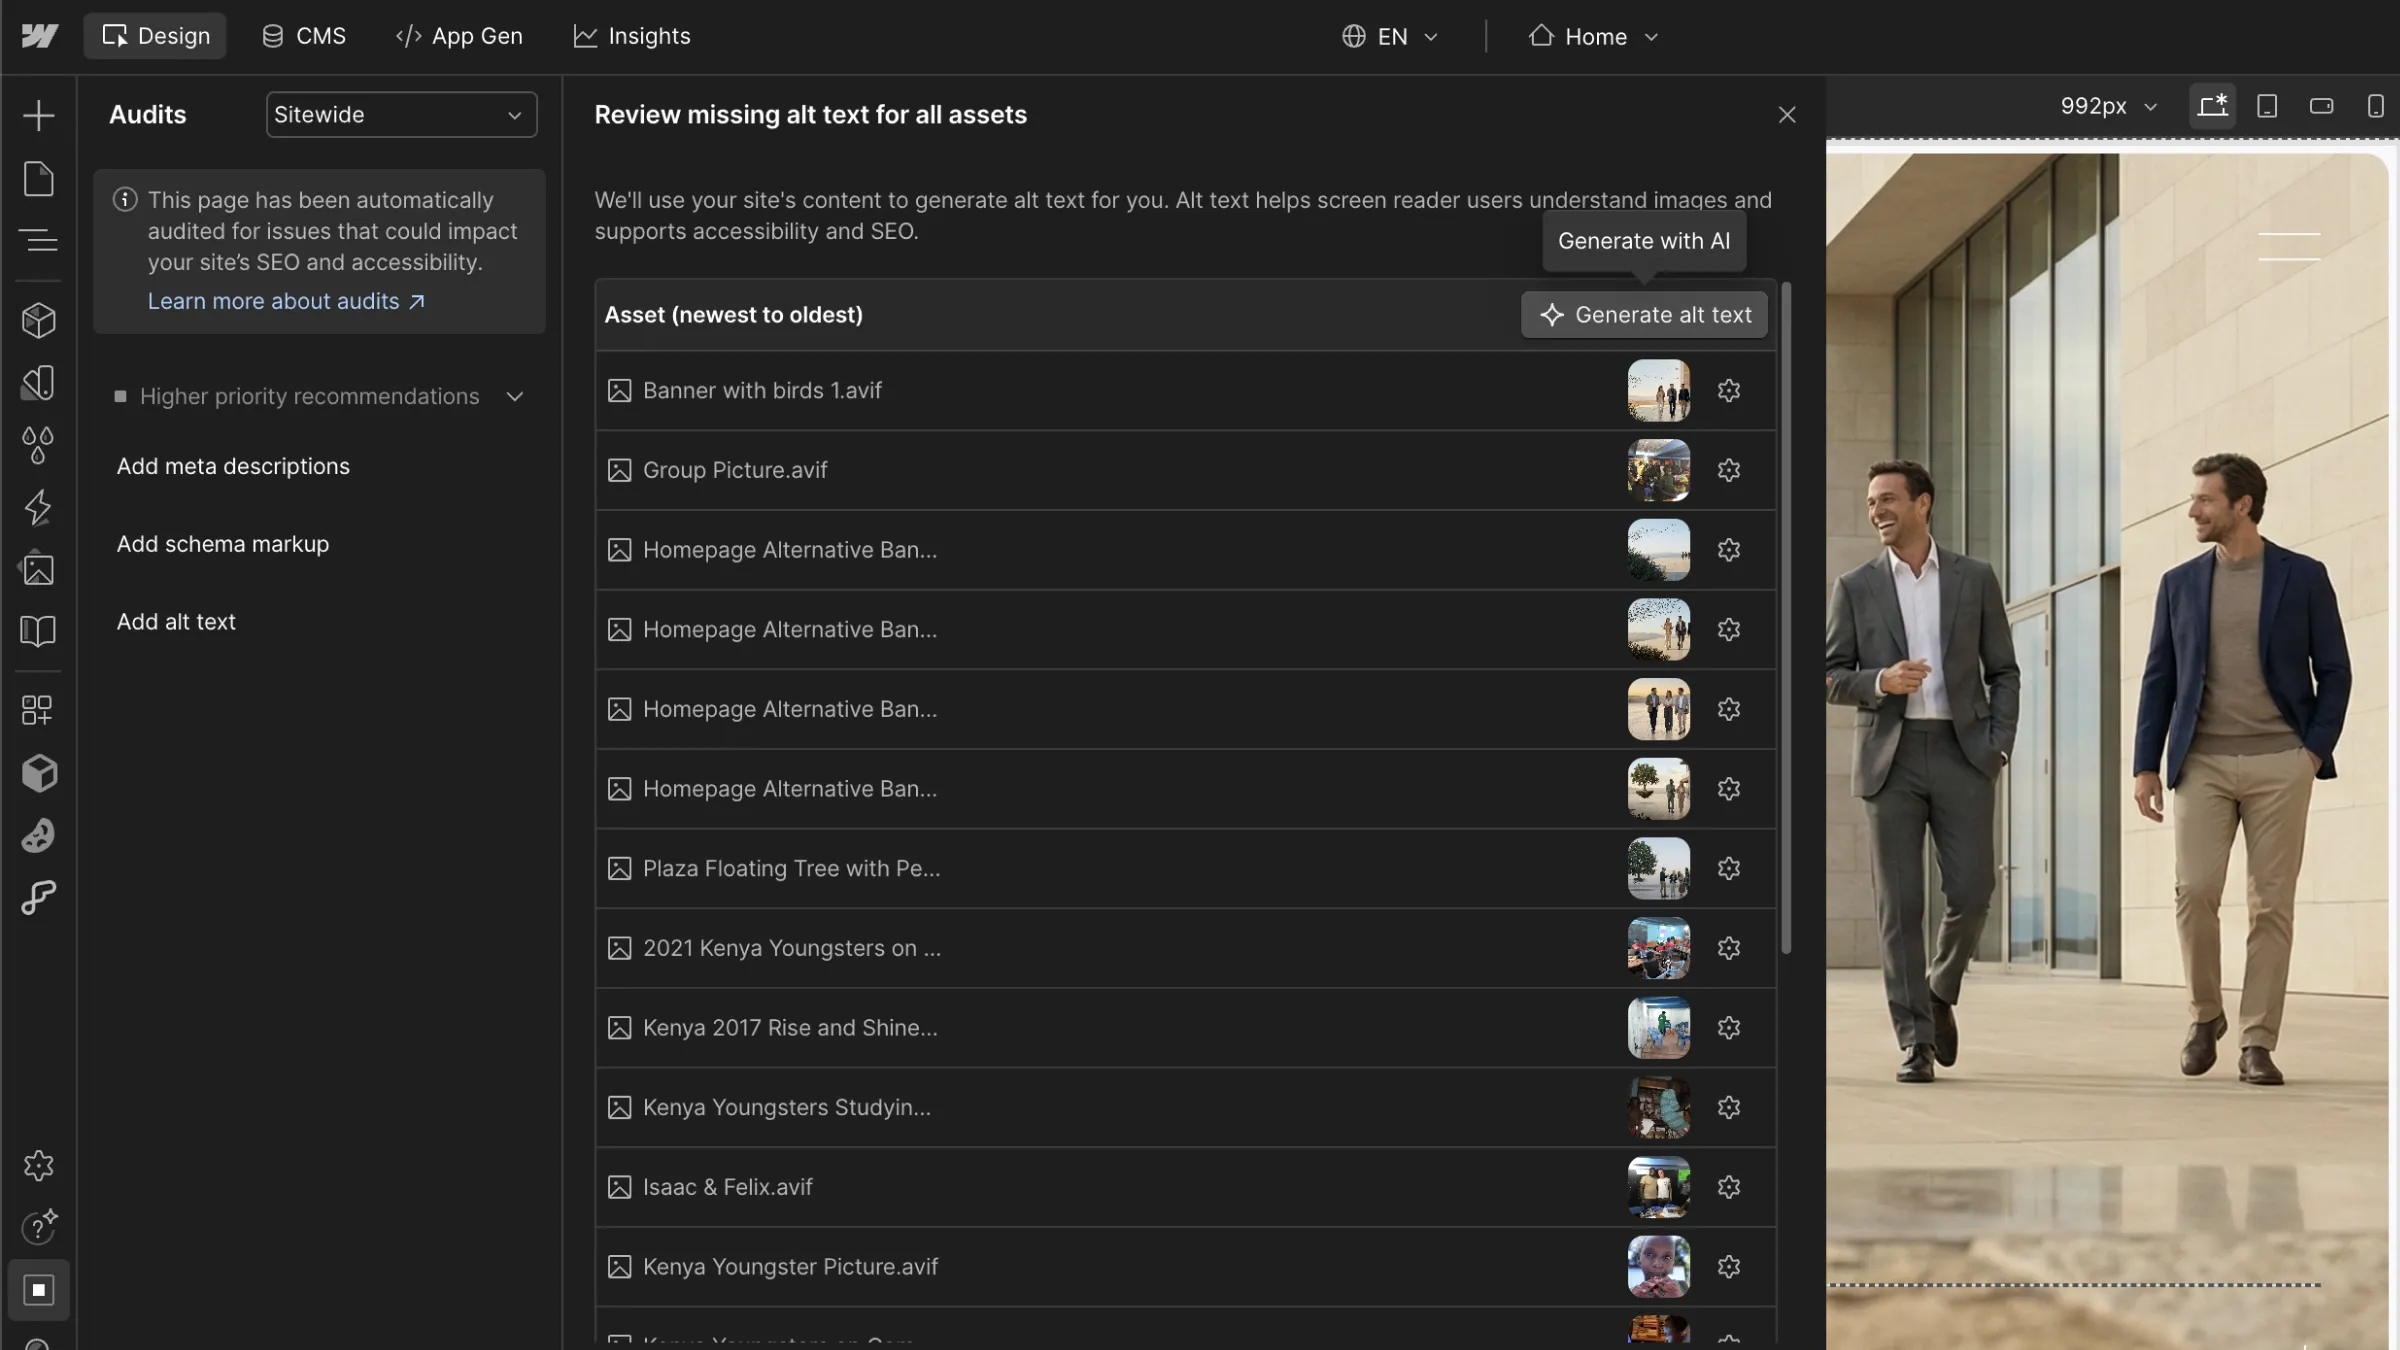Screen dimensions: 2400x1350
Task: Select the tablet breakpoint device icon
Action: tap(2267, 106)
